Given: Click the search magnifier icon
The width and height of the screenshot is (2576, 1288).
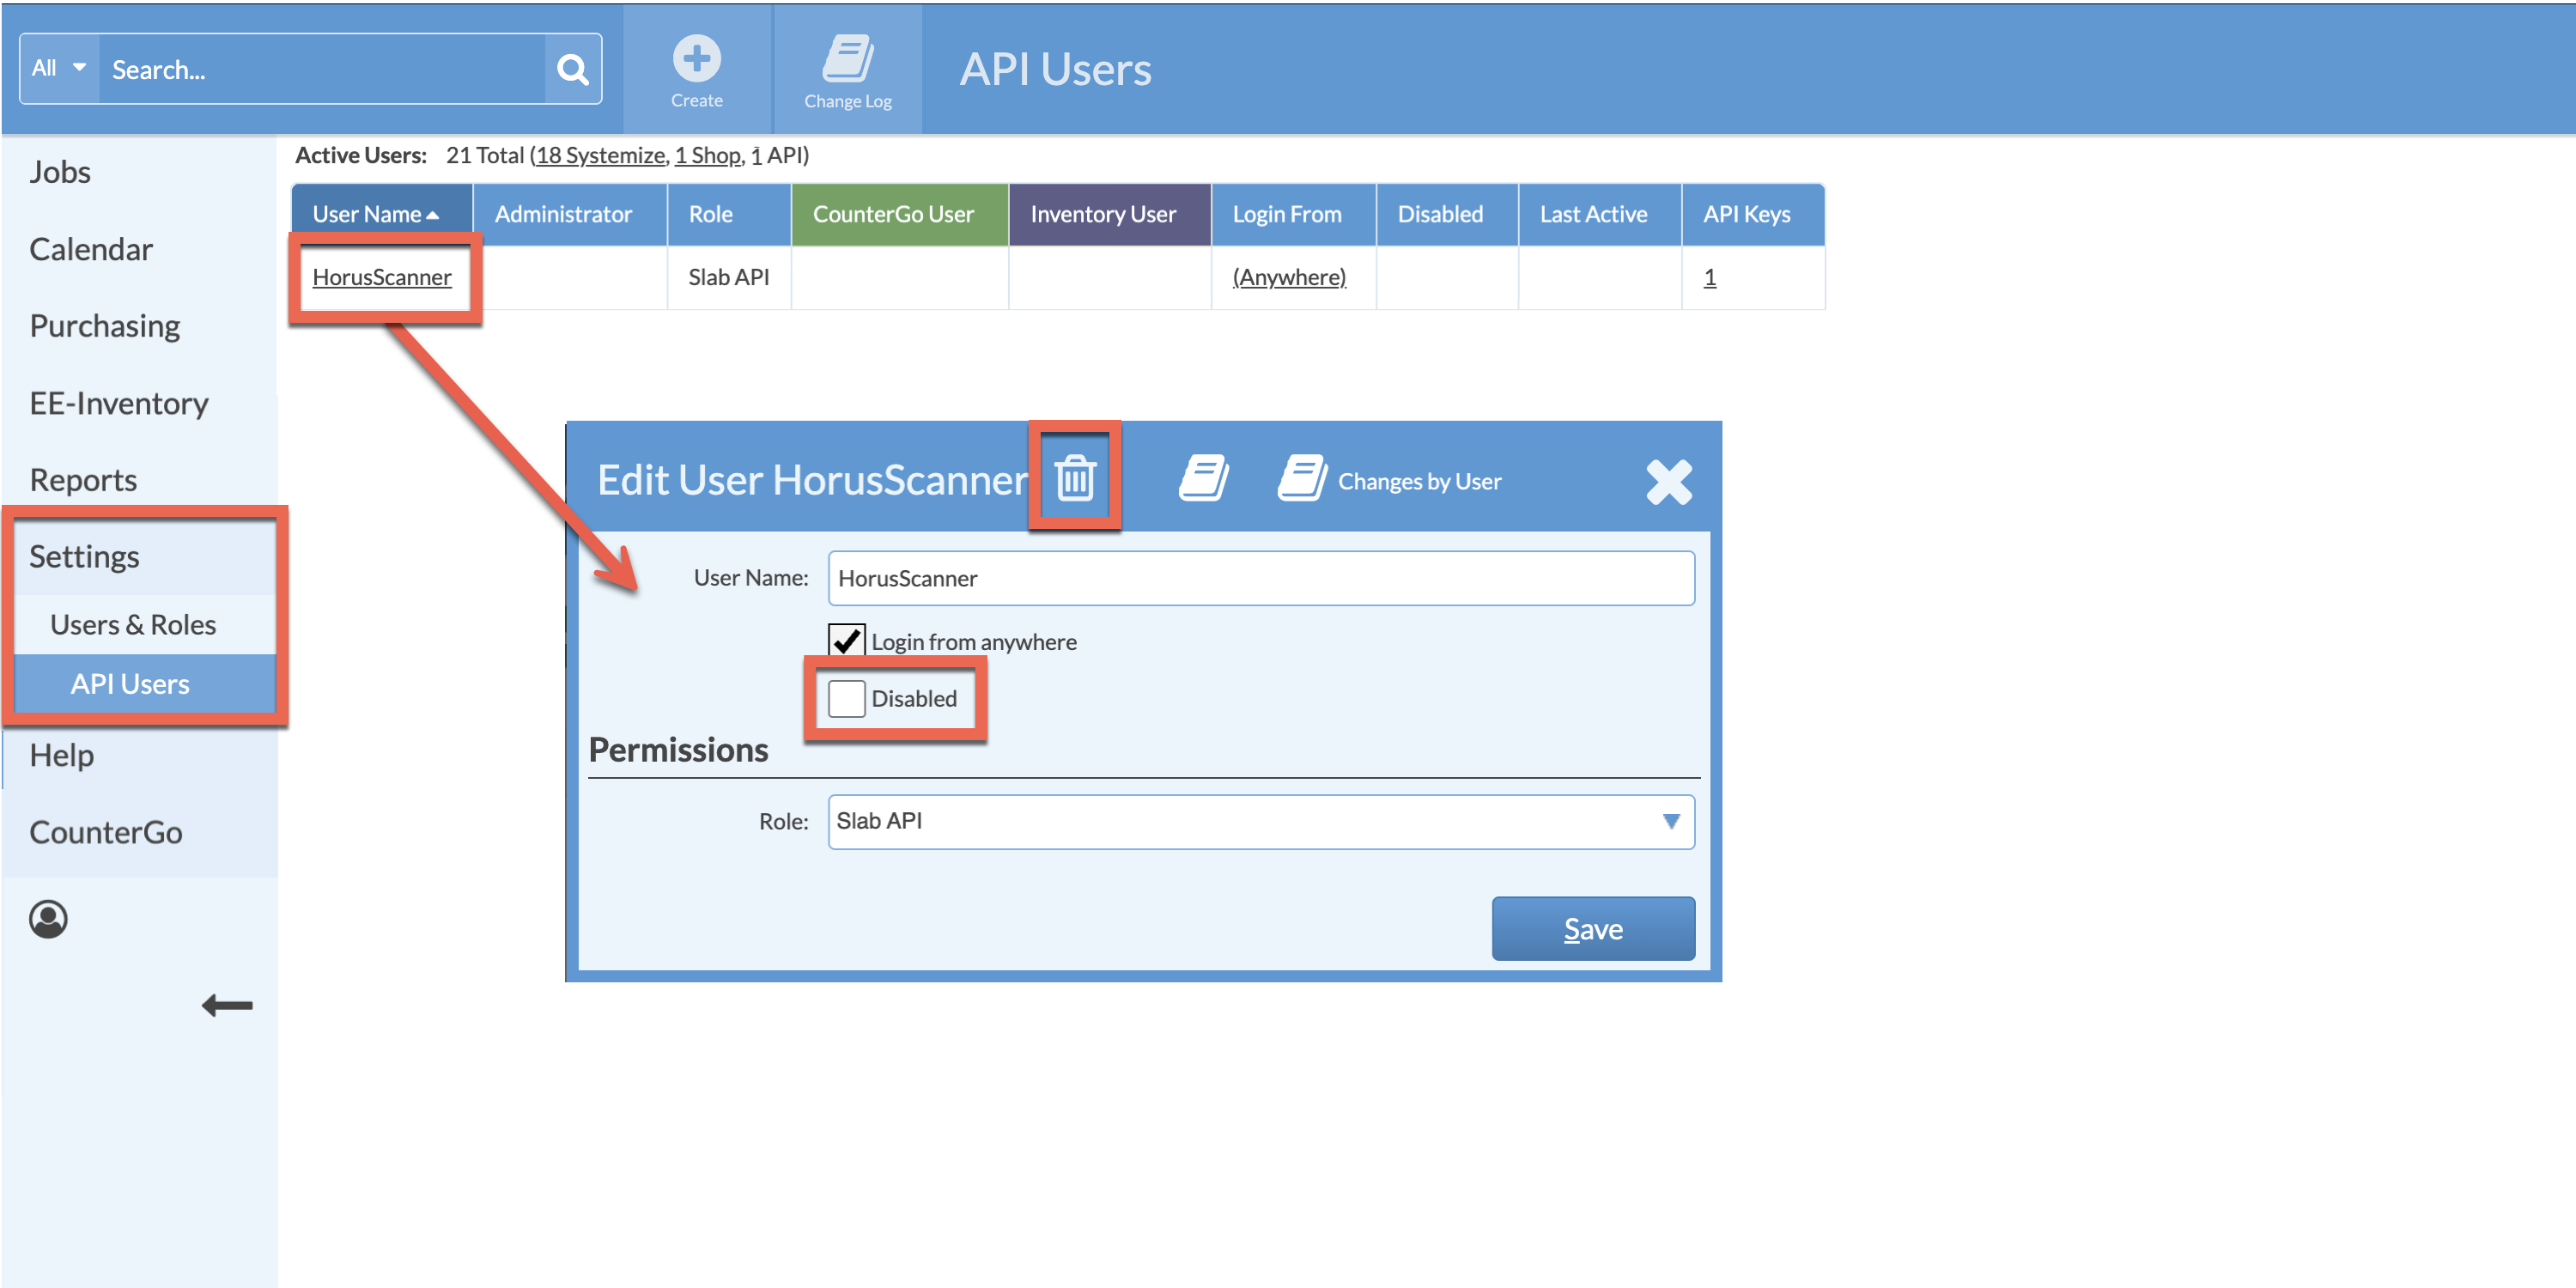Looking at the screenshot, I should coord(573,68).
